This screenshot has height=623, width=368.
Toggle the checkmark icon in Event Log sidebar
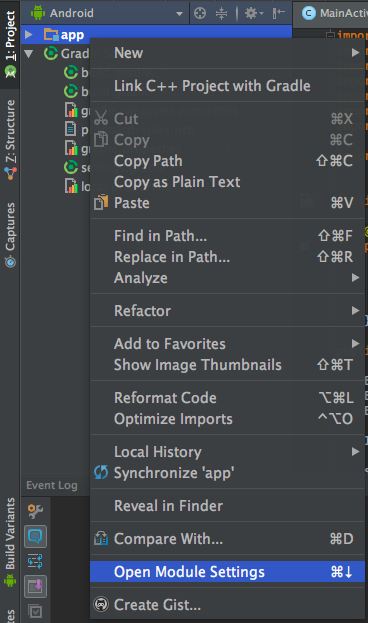click(x=35, y=611)
